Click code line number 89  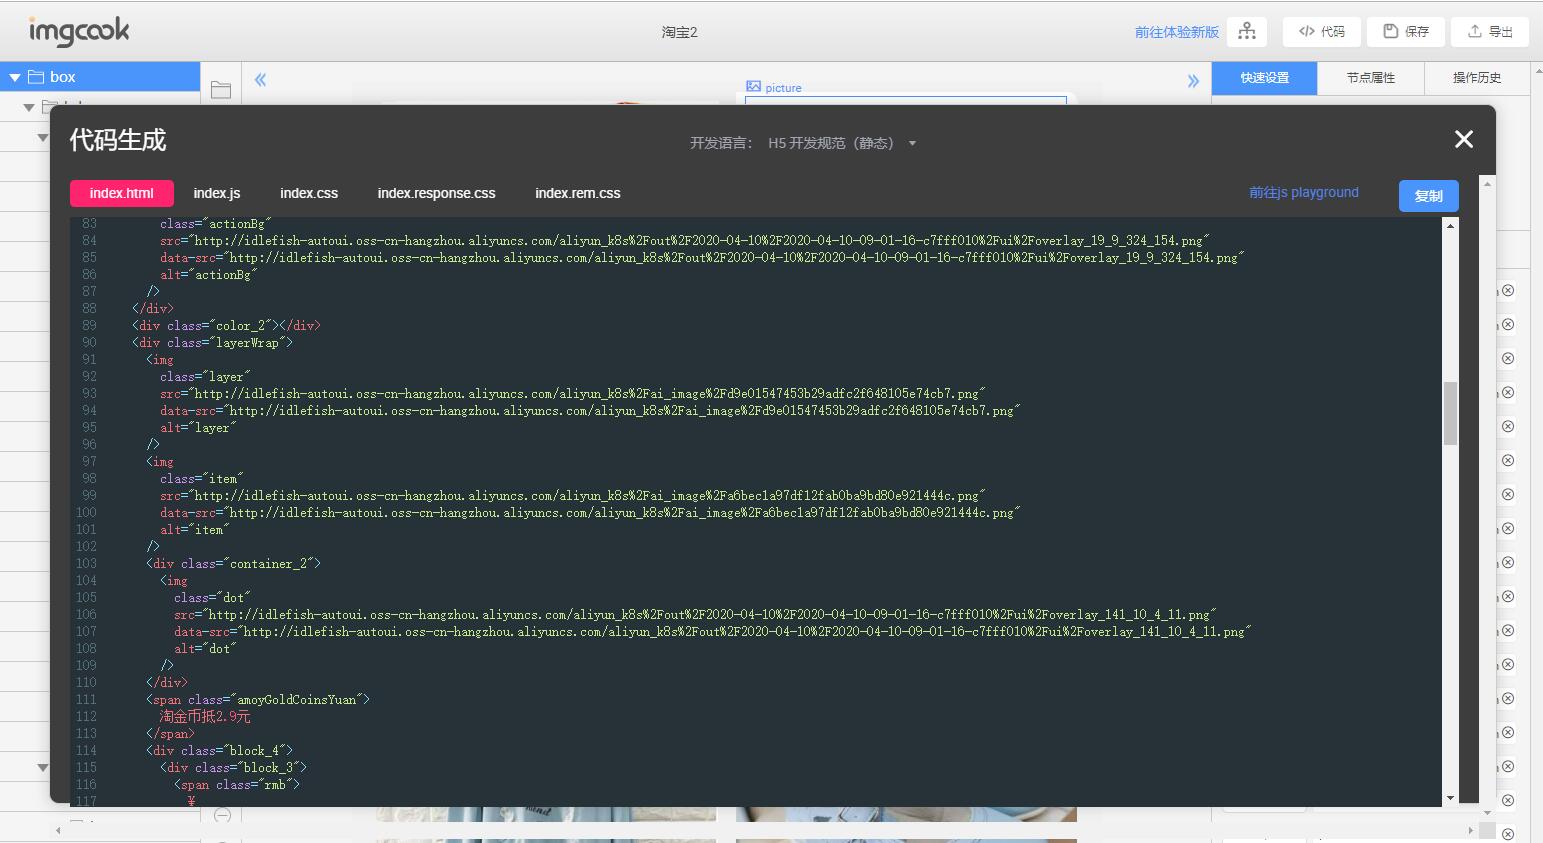tap(89, 325)
